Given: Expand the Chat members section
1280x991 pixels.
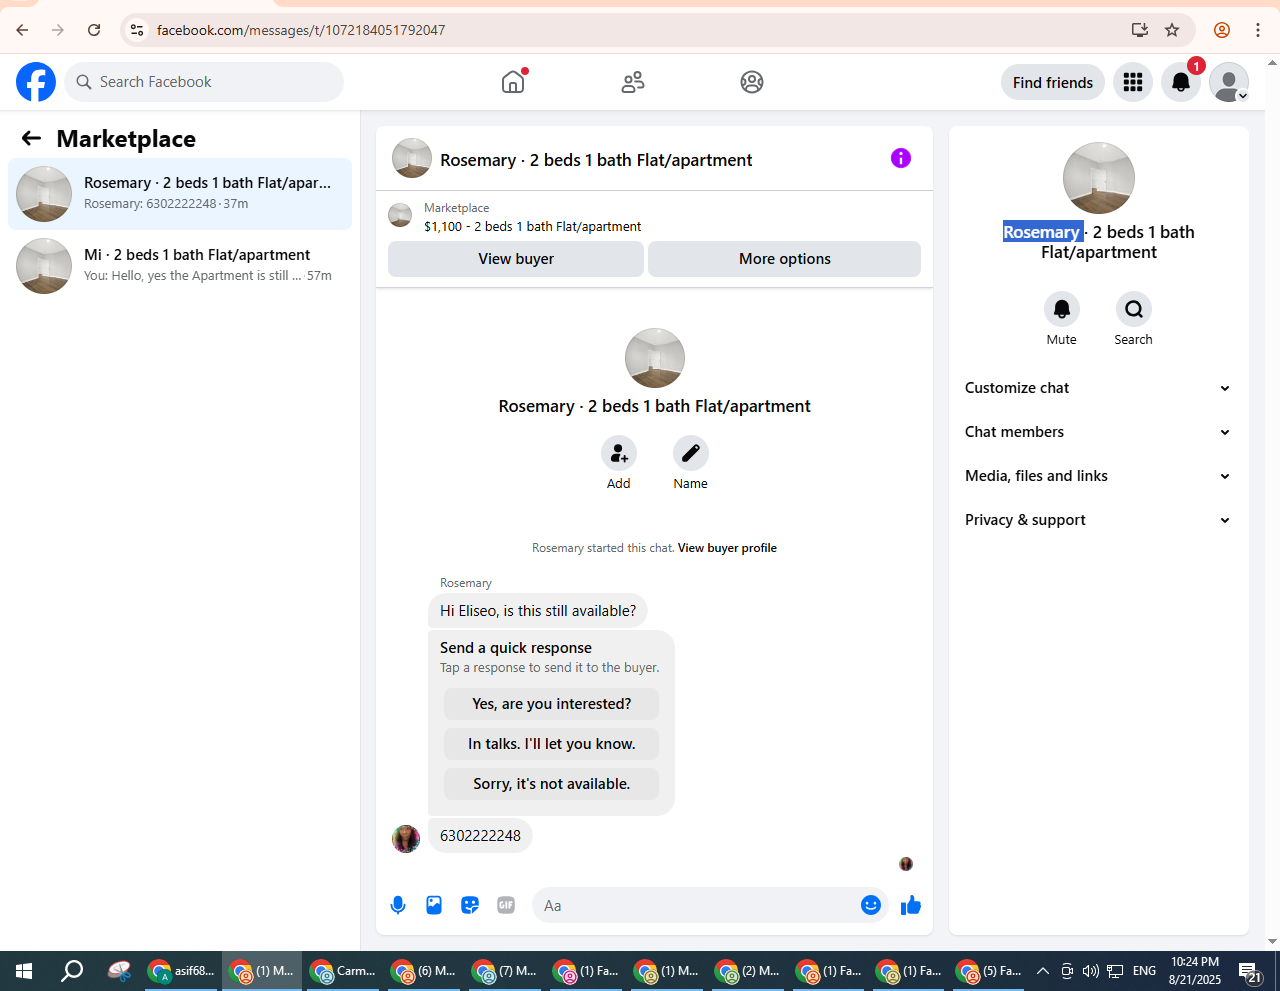Looking at the screenshot, I should click(x=1099, y=432).
